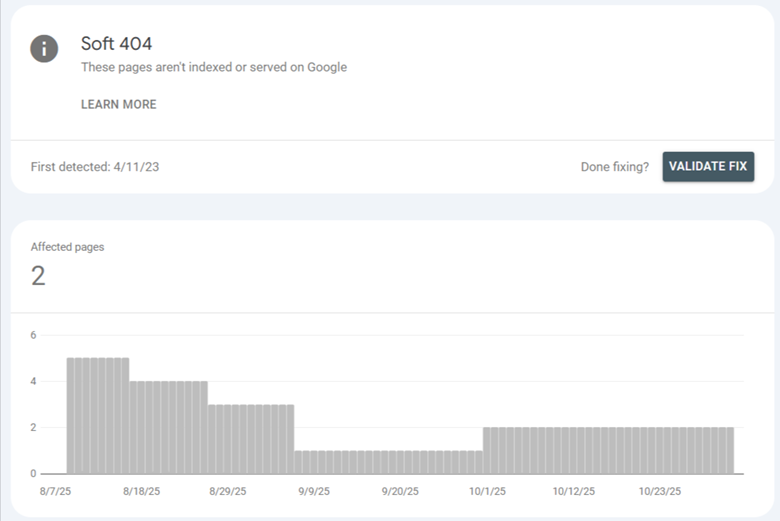This screenshot has width=780, height=521.
Task: Click the 9/9/25 x-axis date label
Action: (317, 492)
